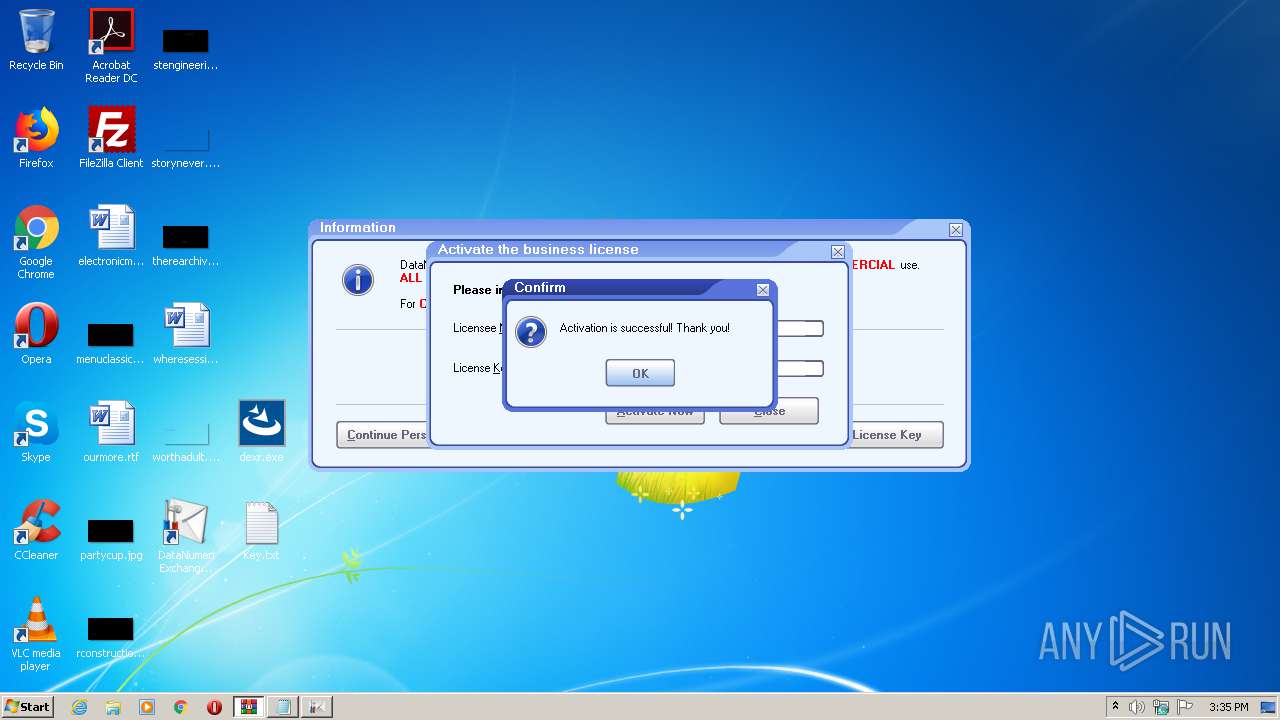Click the network tray icon
Viewport: 1280px width, 720px height.
[x=1161, y=707]
